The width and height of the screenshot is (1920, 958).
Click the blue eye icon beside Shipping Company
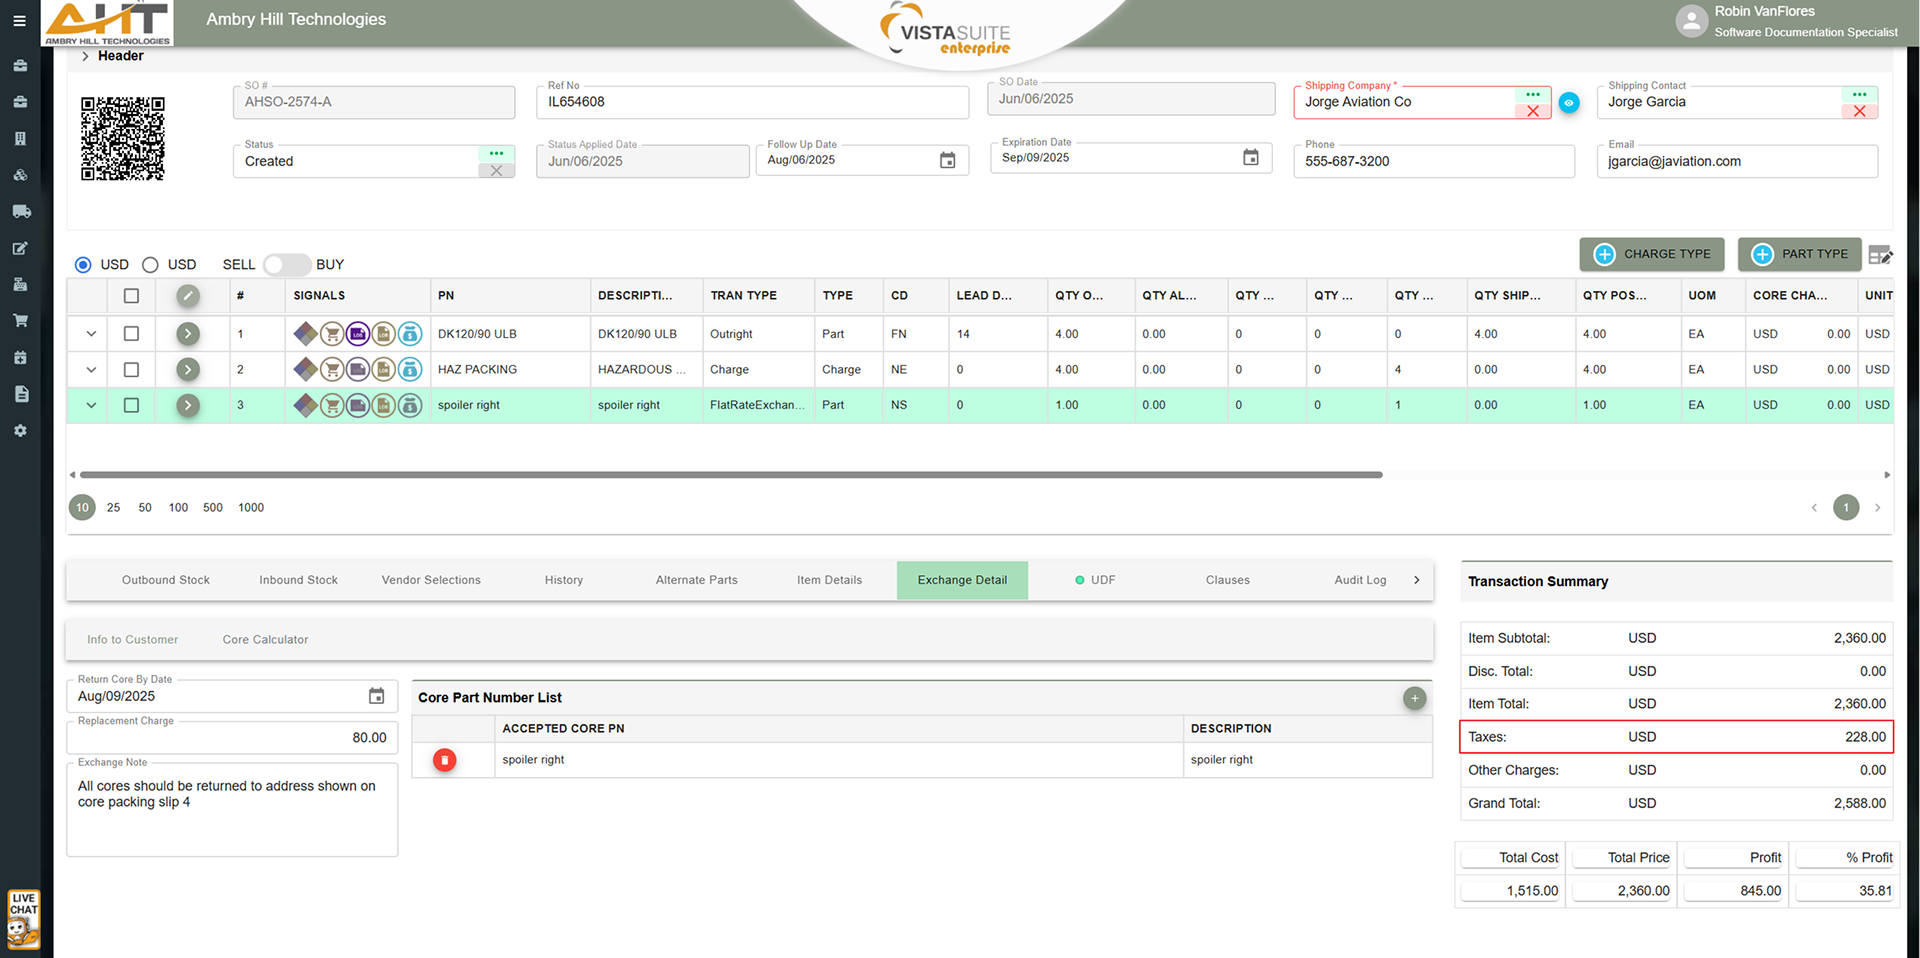[x=1569, y=103]
